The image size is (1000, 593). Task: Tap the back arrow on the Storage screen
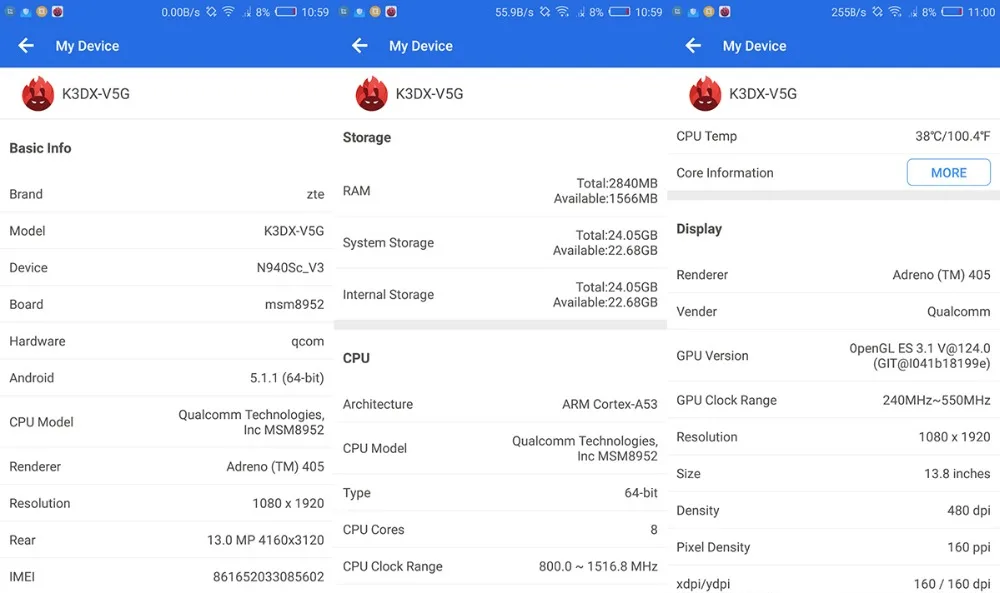(x=360, y=45)
